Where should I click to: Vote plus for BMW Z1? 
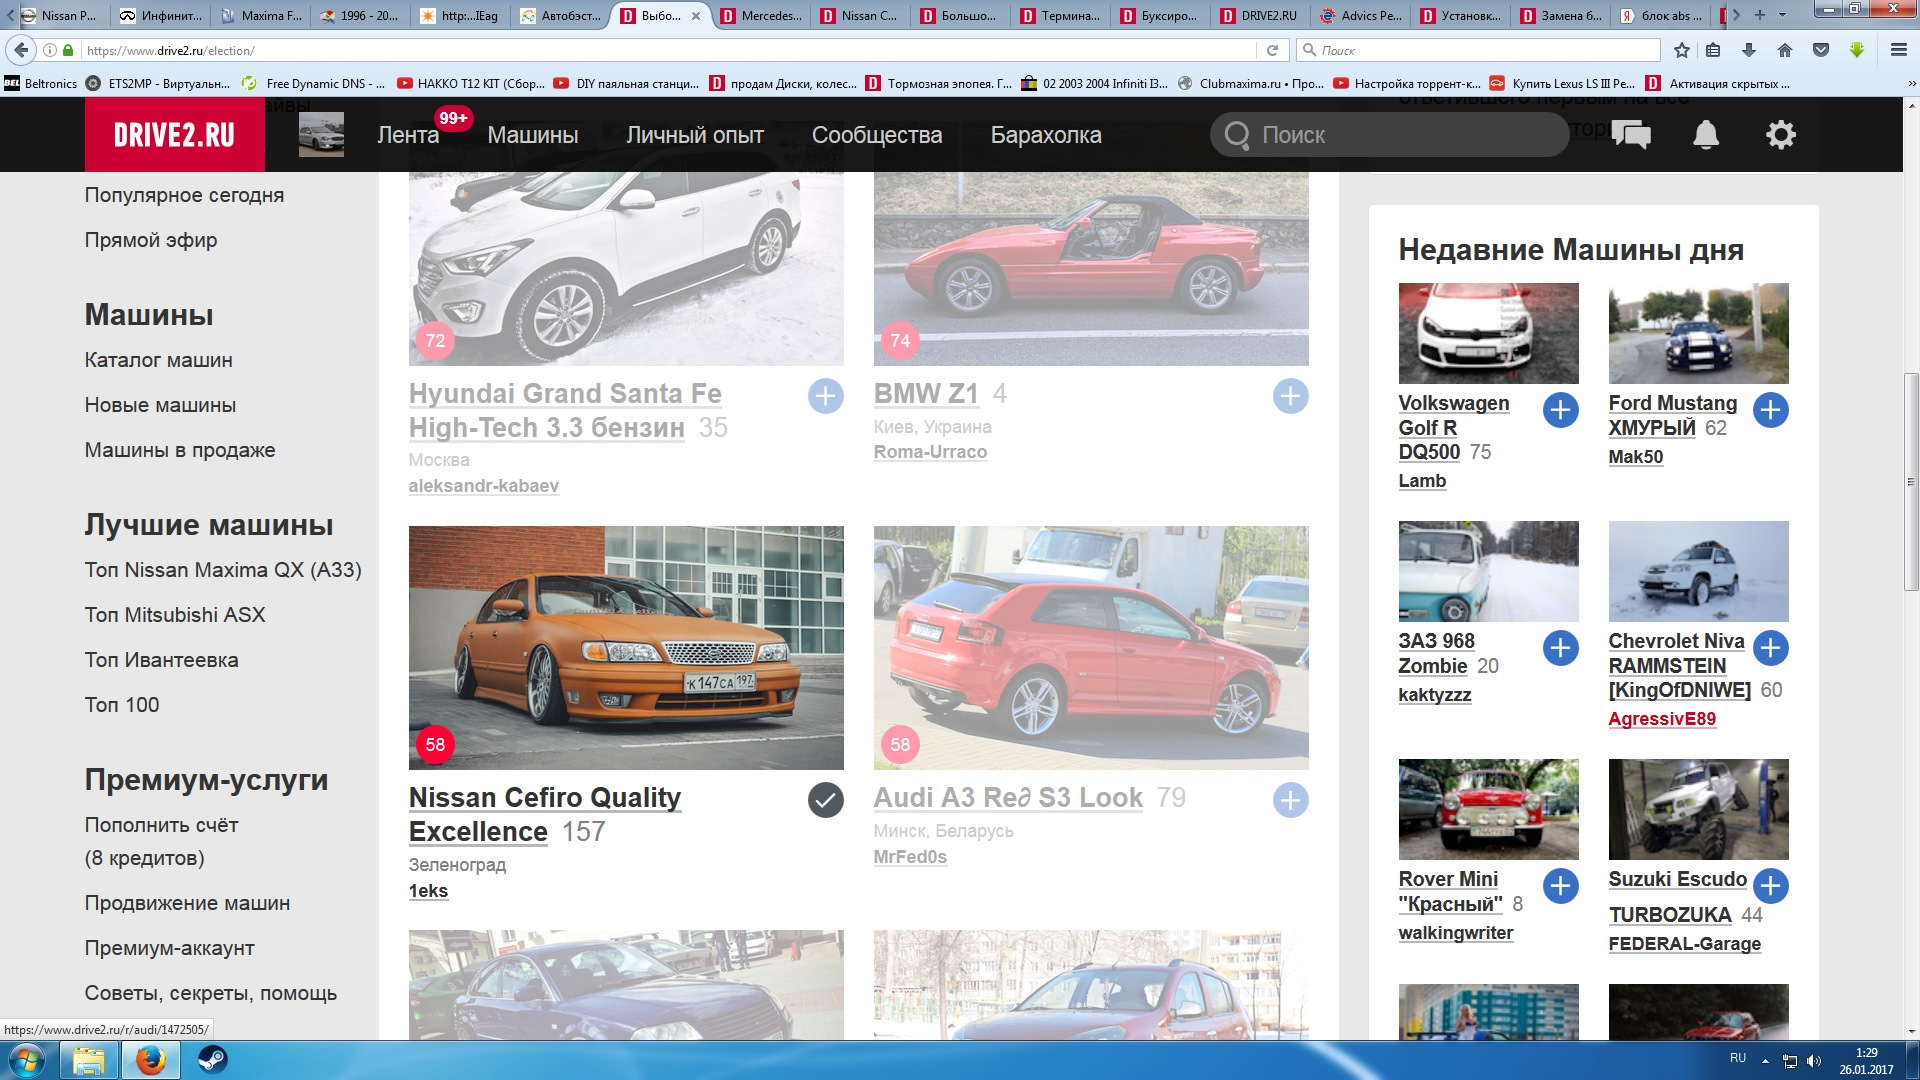1291,396
